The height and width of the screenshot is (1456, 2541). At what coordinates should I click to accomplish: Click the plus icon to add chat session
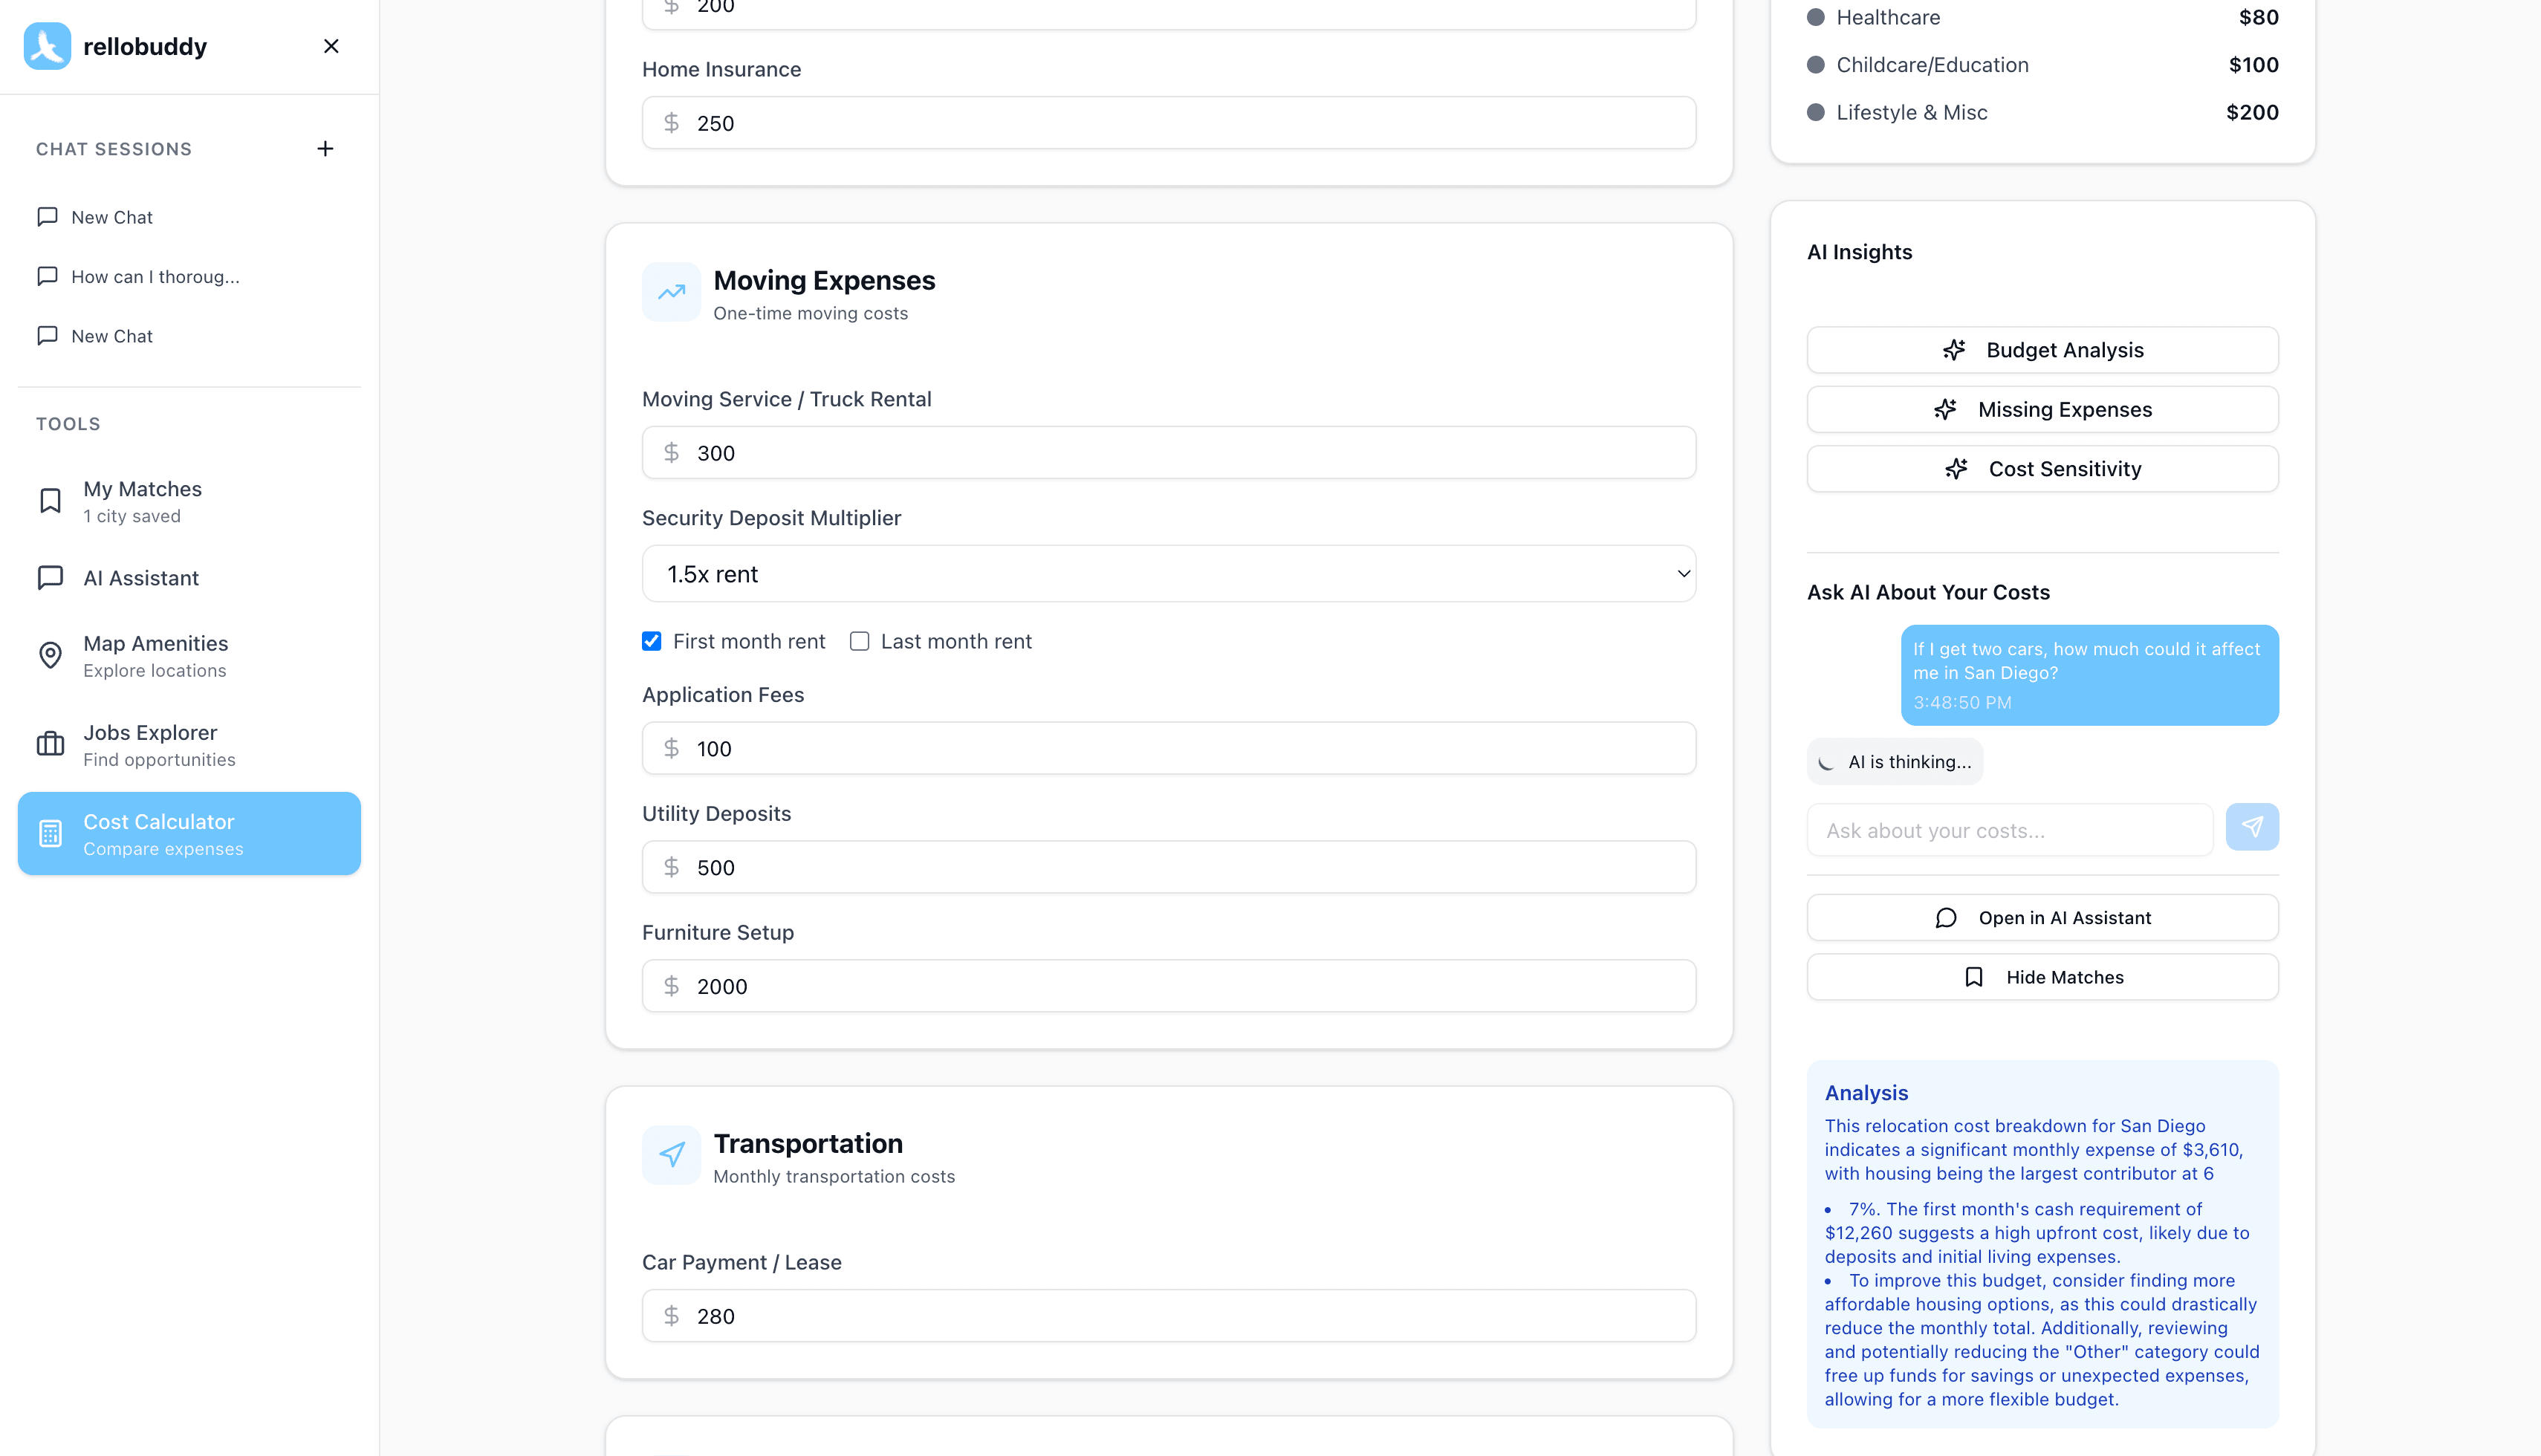pos(325,149)
